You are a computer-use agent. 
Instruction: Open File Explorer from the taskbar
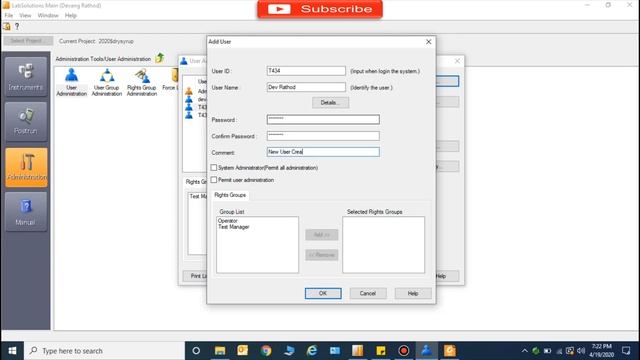220,351
